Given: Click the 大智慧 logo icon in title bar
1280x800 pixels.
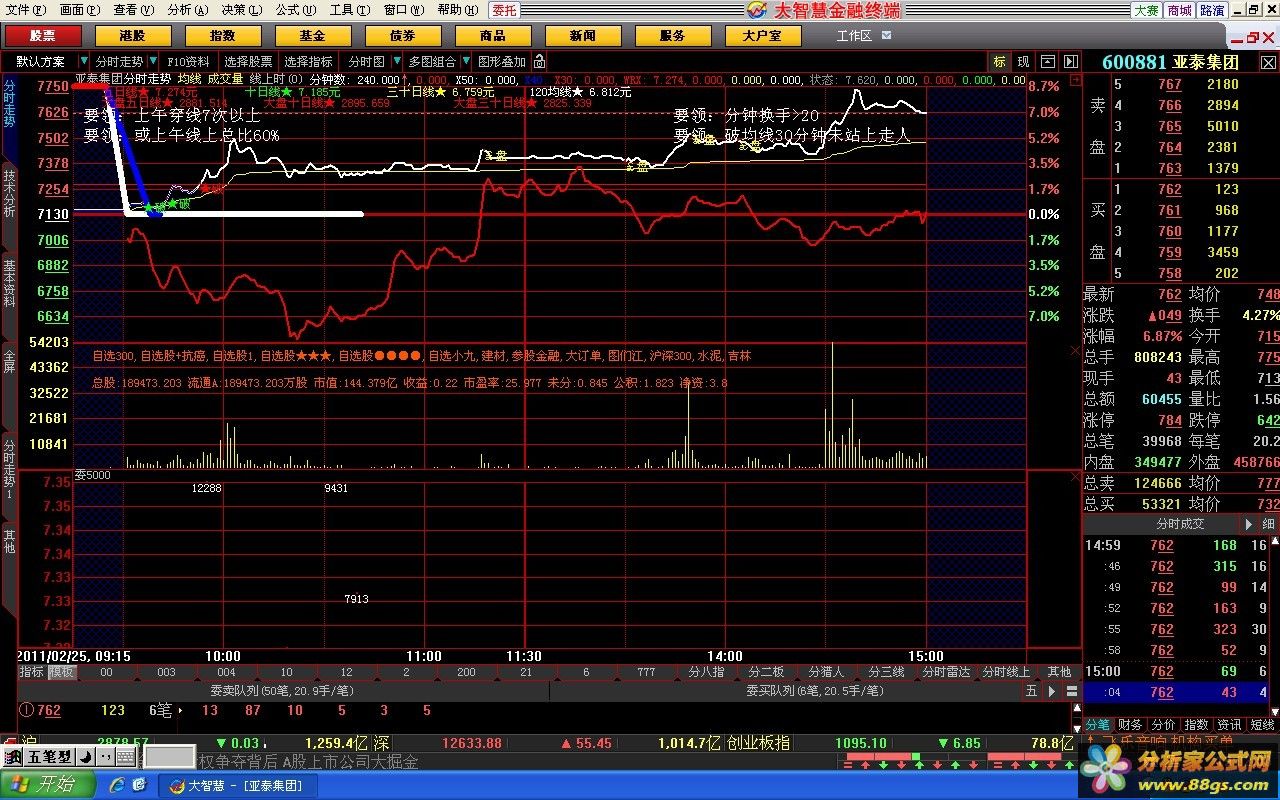Looking at the screenshot, I should [x=758, y=10].
